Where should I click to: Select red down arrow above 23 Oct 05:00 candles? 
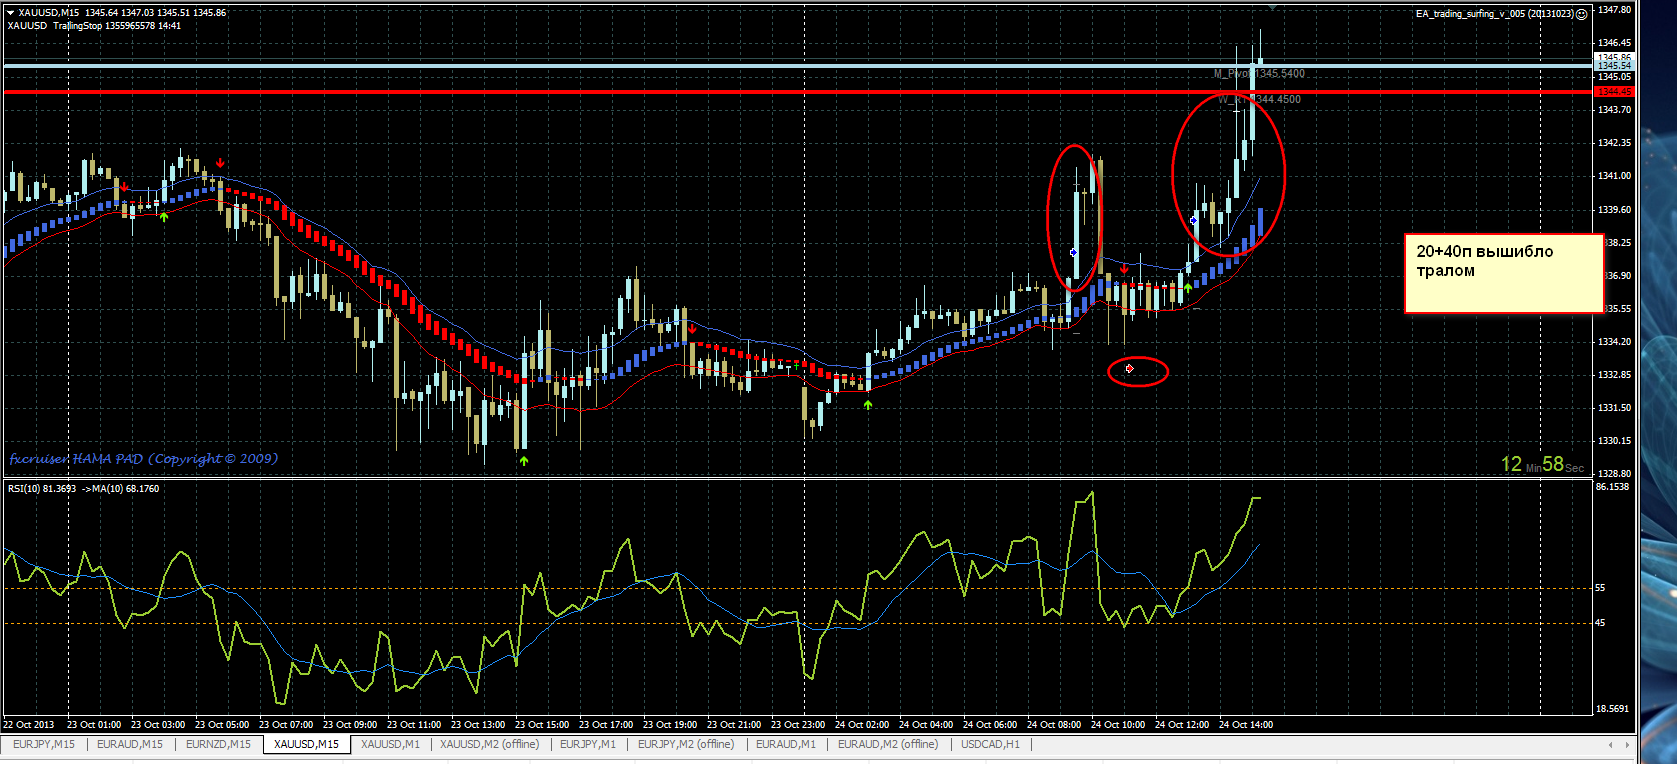point(220,162)
